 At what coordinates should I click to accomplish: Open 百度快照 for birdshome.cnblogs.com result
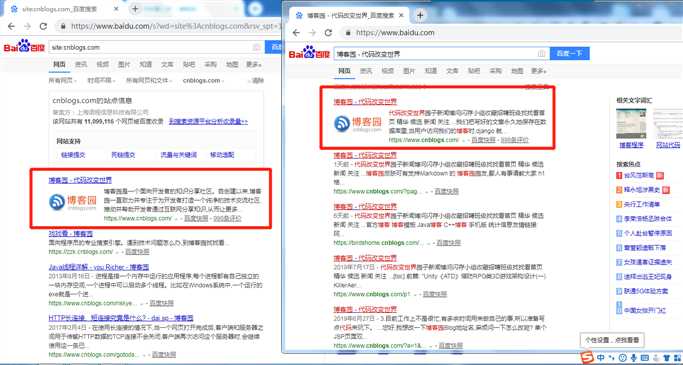tap(448, 243)
